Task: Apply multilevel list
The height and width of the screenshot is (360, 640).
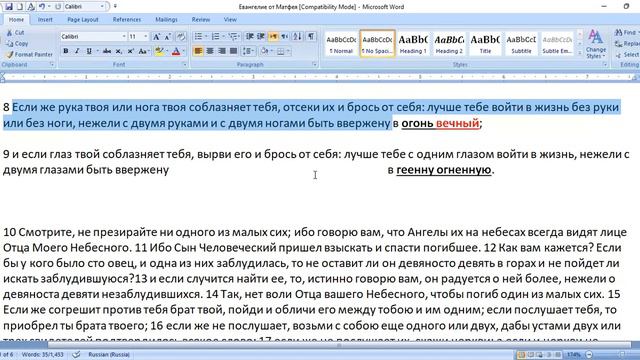Action: [x=233, y=37]
